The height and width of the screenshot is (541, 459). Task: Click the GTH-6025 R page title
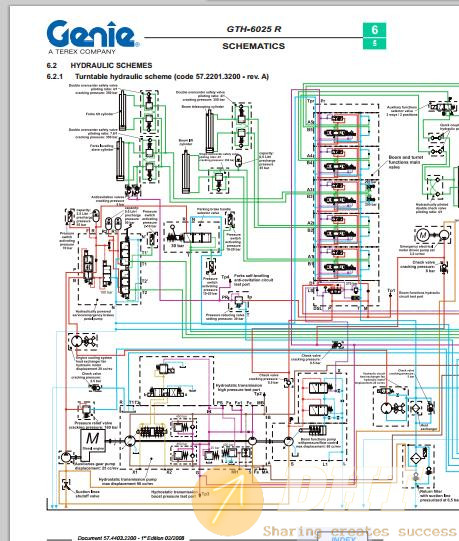point(254,29)
